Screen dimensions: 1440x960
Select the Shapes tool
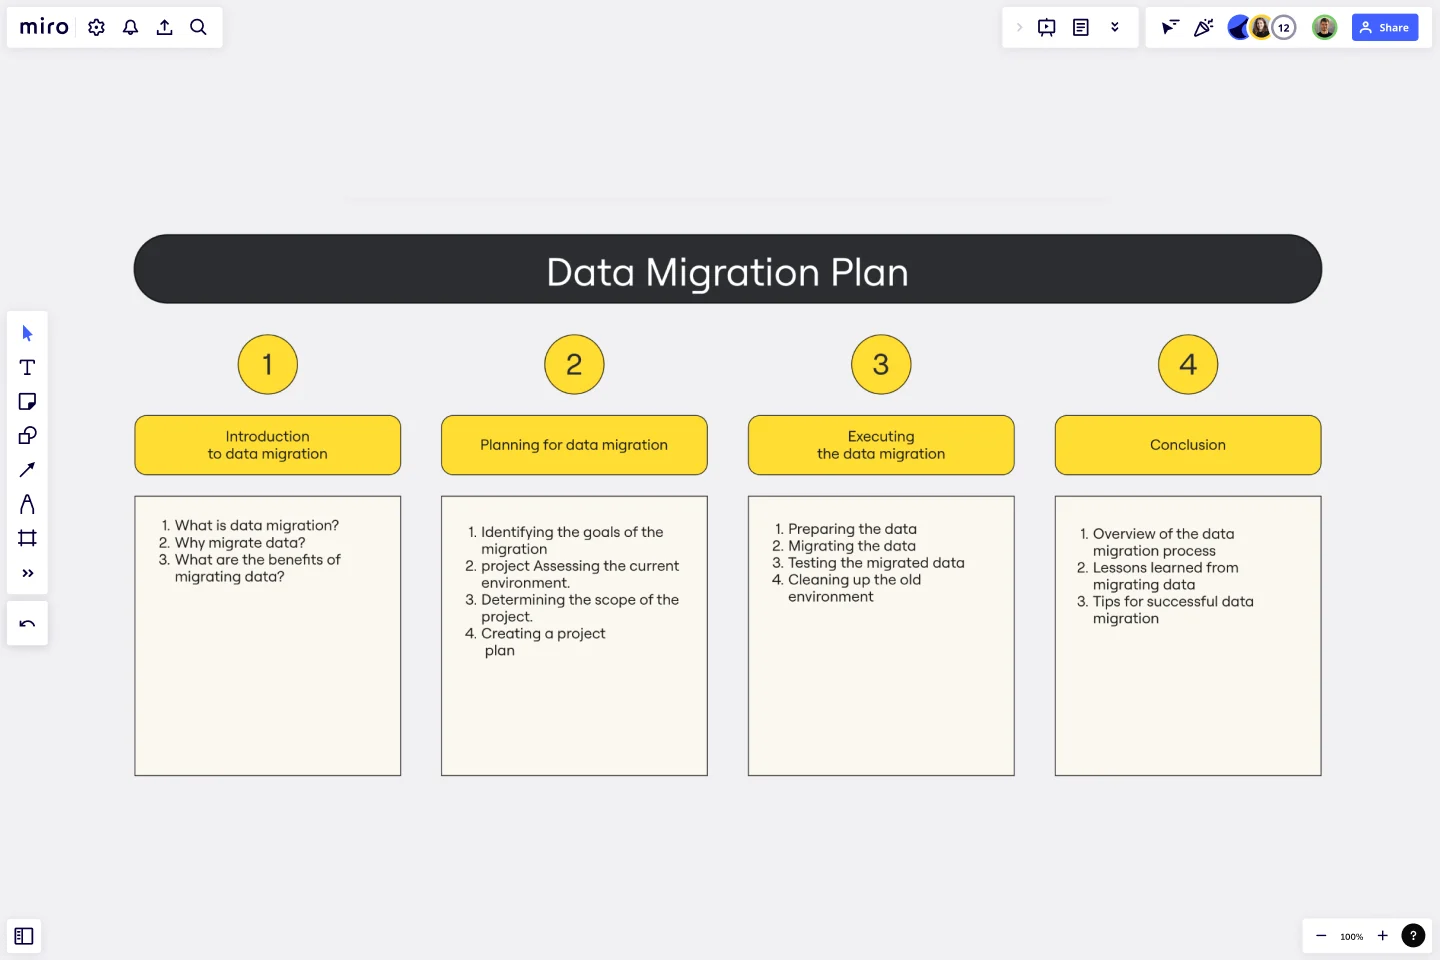pyautogui.click(x=27, y=435)
